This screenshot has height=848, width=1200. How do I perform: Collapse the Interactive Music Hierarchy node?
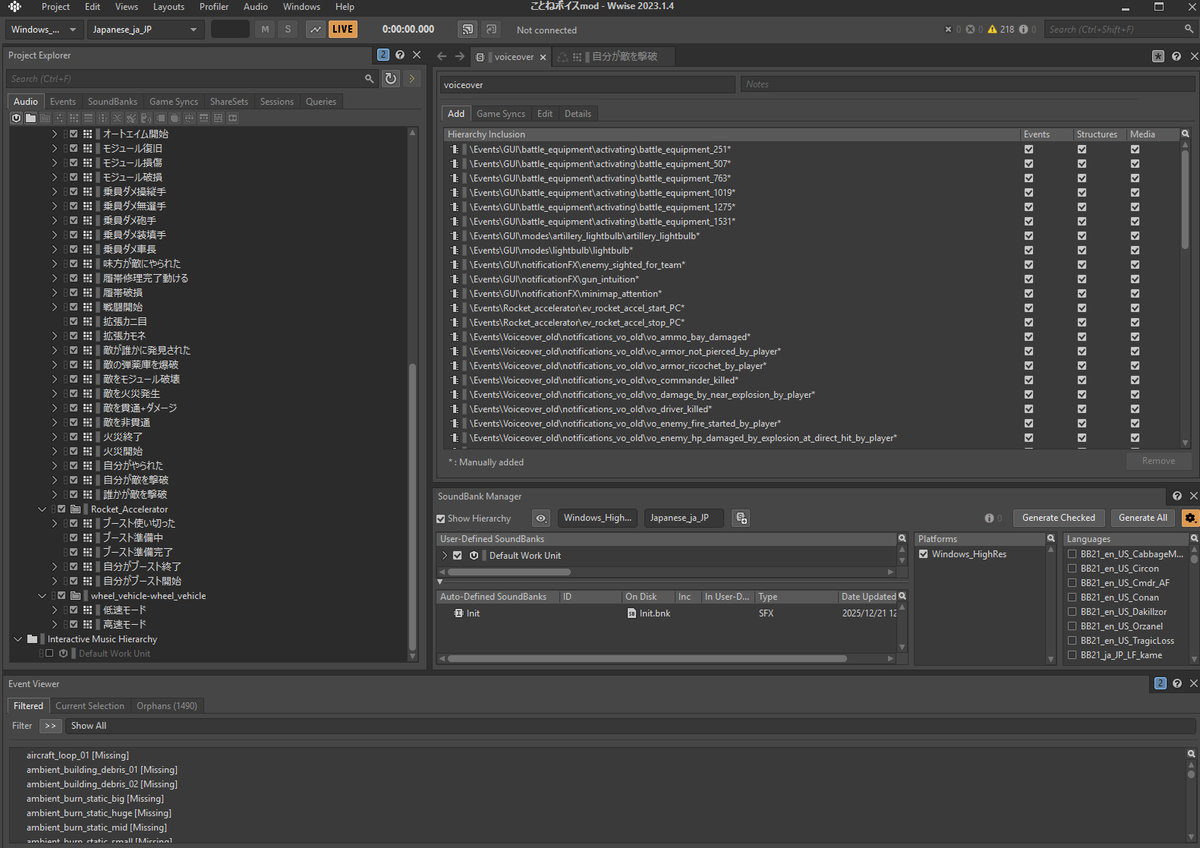(18, 639)
